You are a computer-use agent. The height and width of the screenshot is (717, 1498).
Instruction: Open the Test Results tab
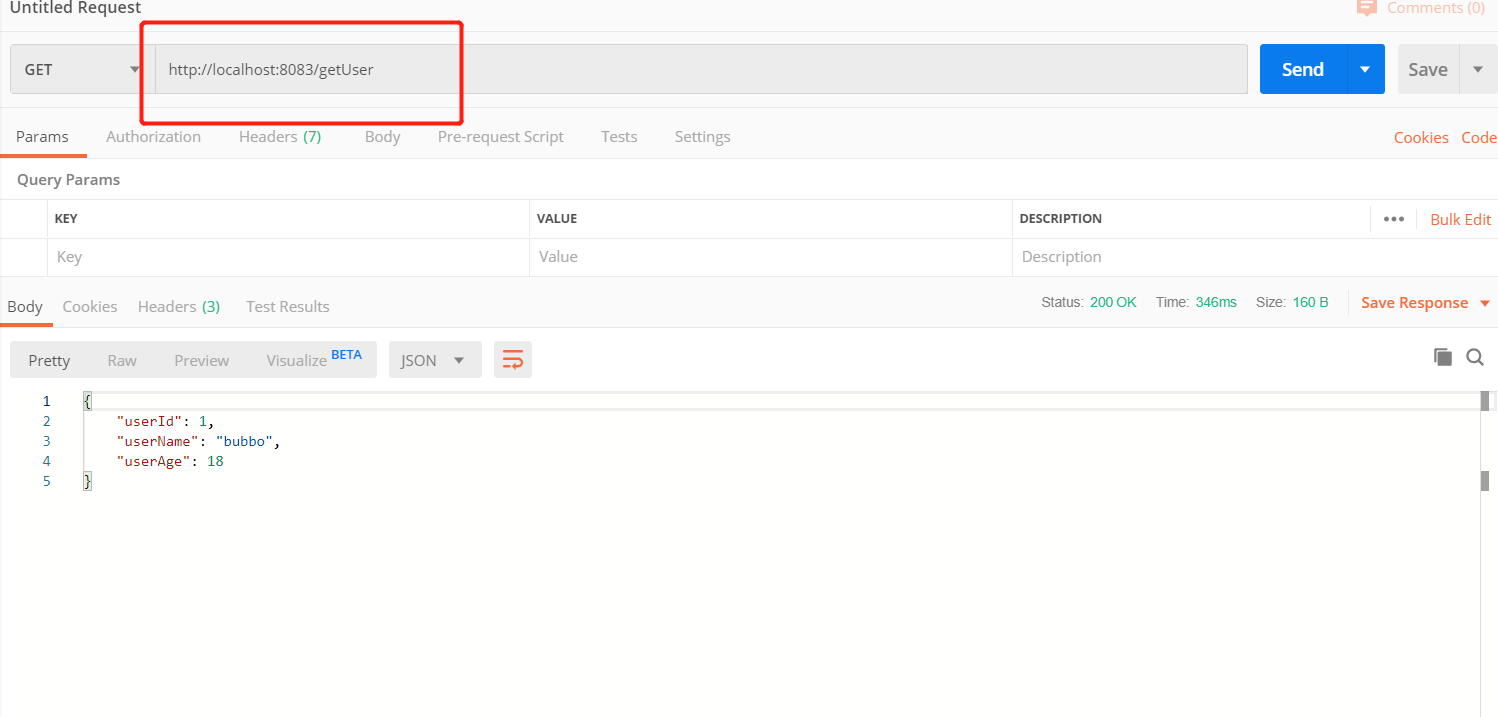tap(288, 307)
